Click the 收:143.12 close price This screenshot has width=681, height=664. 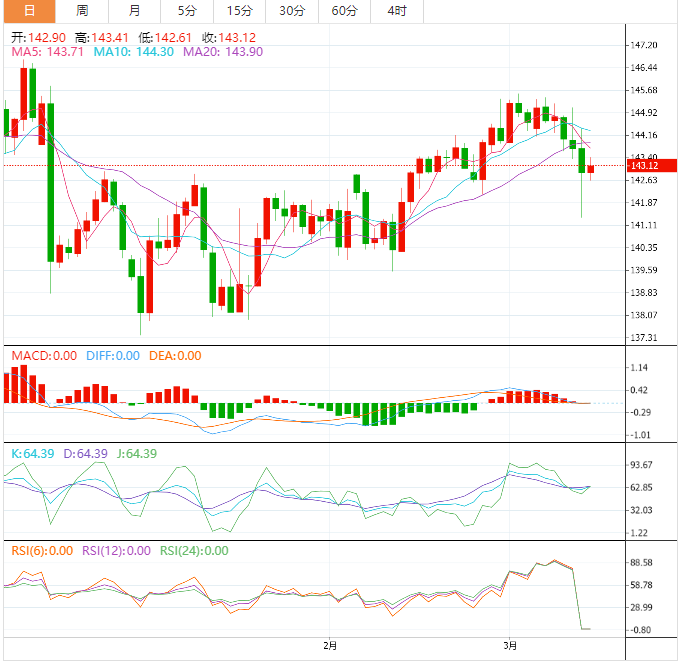pos(229,38)
